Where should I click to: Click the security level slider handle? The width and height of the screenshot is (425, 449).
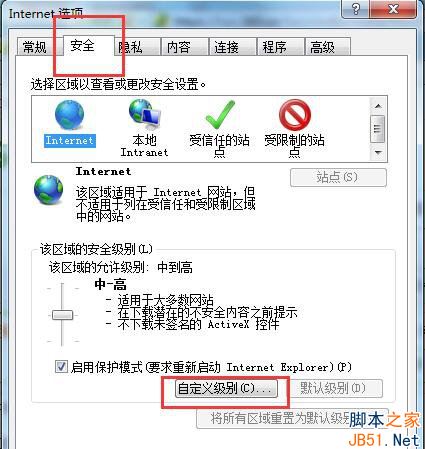coord(62,315)
